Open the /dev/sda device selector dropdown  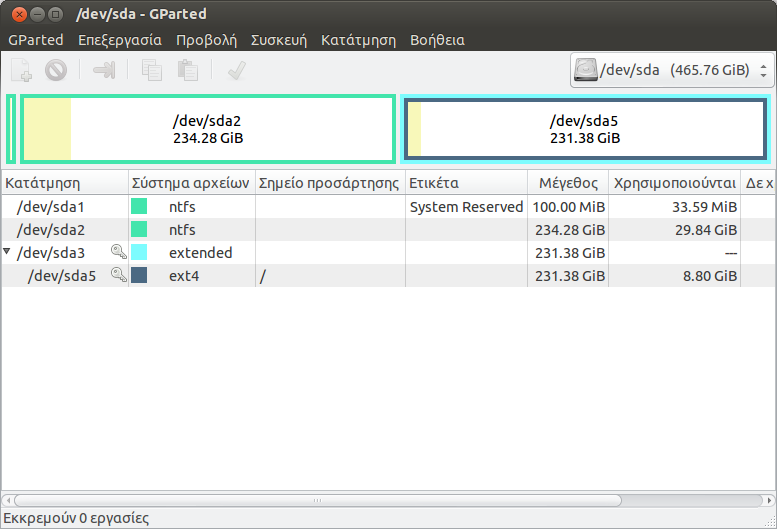point(671,70)
